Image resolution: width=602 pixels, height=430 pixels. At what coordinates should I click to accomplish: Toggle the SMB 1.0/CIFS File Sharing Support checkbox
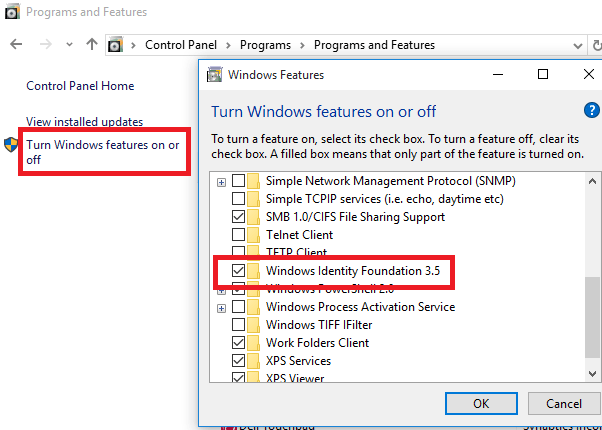point(238,217)
